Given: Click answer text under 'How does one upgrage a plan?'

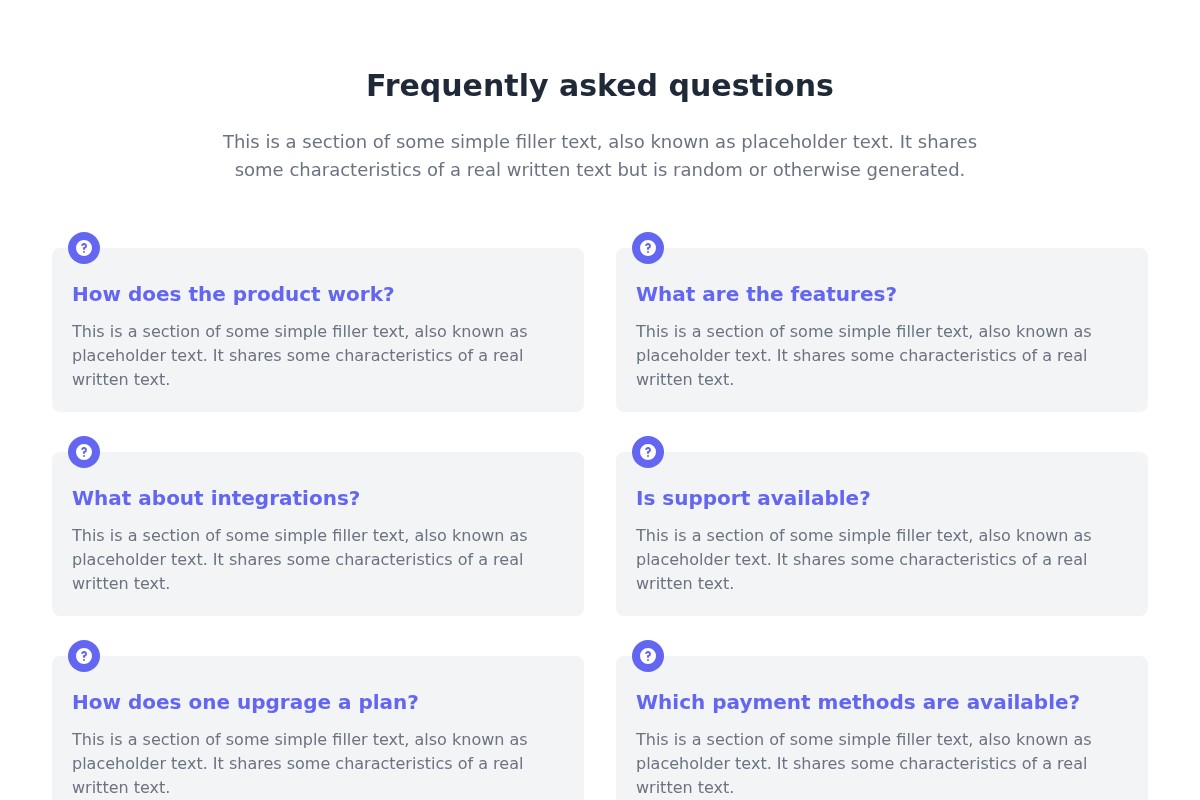Looking at the screenshot, I should [299, 764].
